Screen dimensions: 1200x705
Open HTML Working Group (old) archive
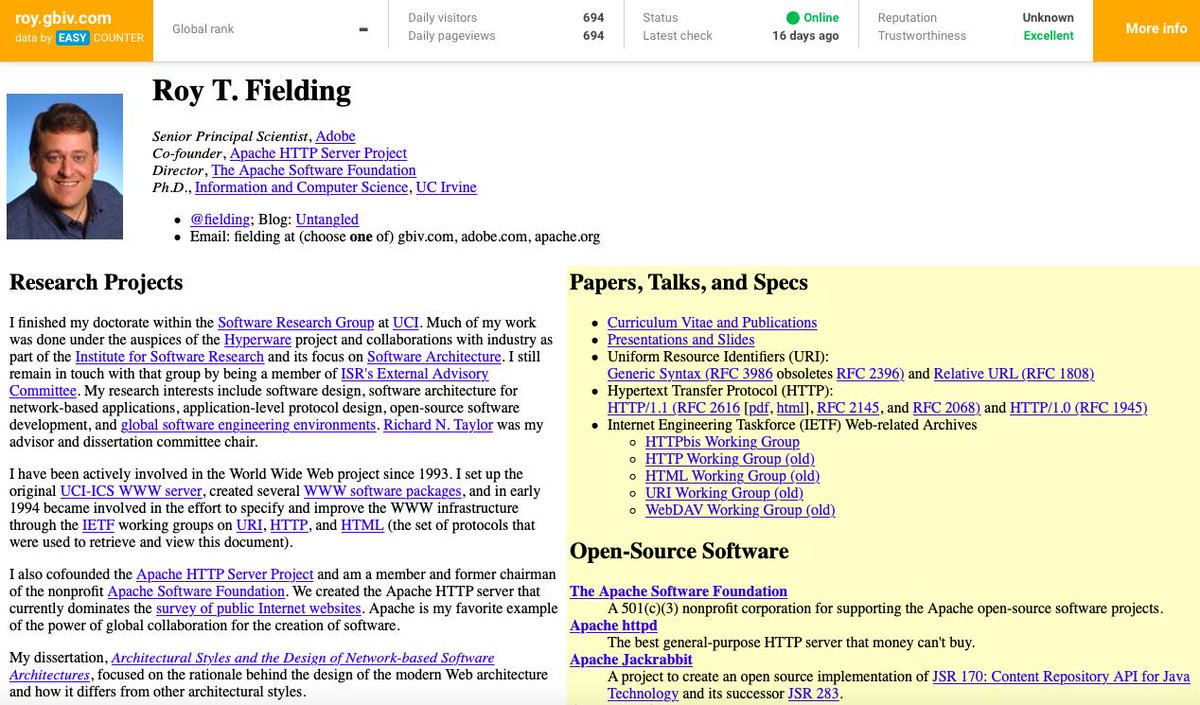pyautogui.click(x=732, y=476)
